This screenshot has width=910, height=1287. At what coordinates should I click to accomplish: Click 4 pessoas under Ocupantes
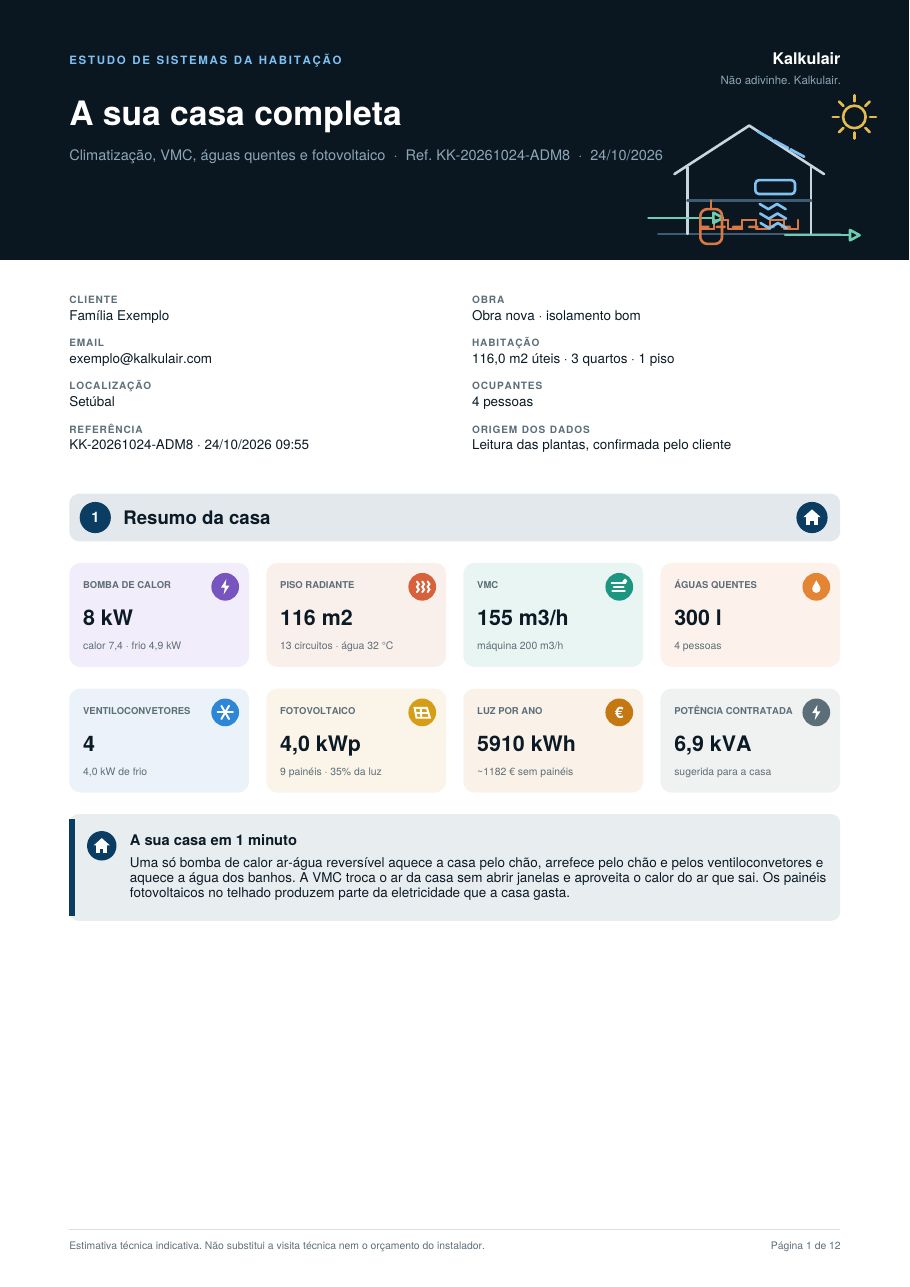coord(502,401)
